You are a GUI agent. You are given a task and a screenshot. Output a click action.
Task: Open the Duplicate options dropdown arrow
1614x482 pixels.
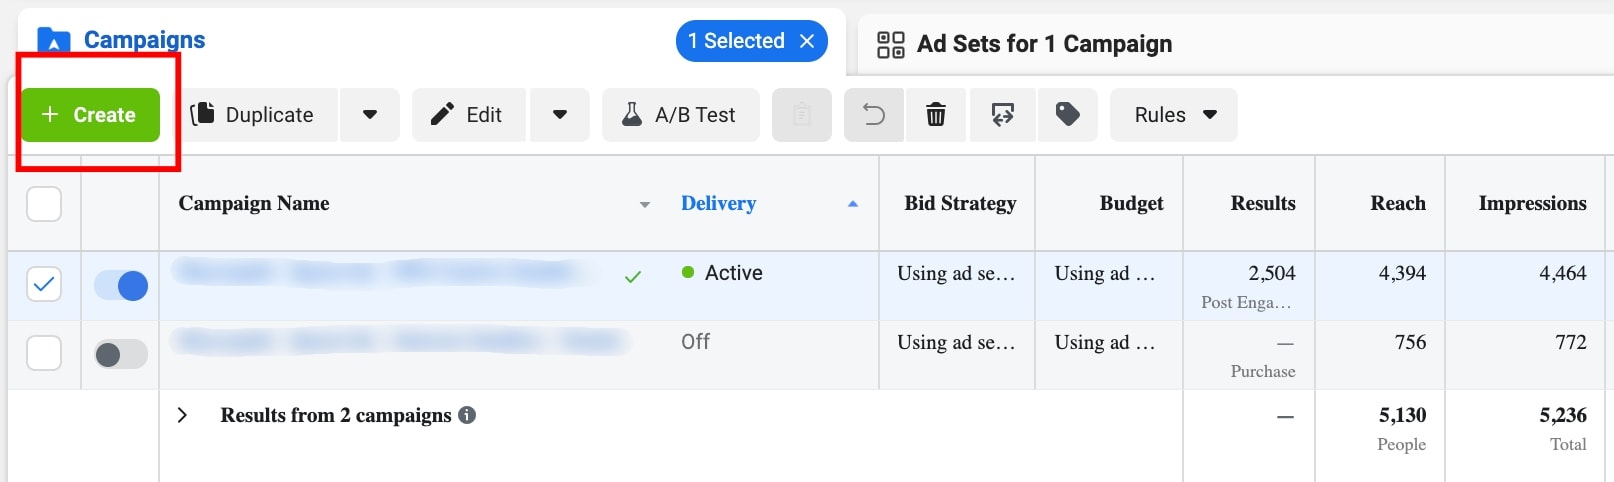point(370,115)
